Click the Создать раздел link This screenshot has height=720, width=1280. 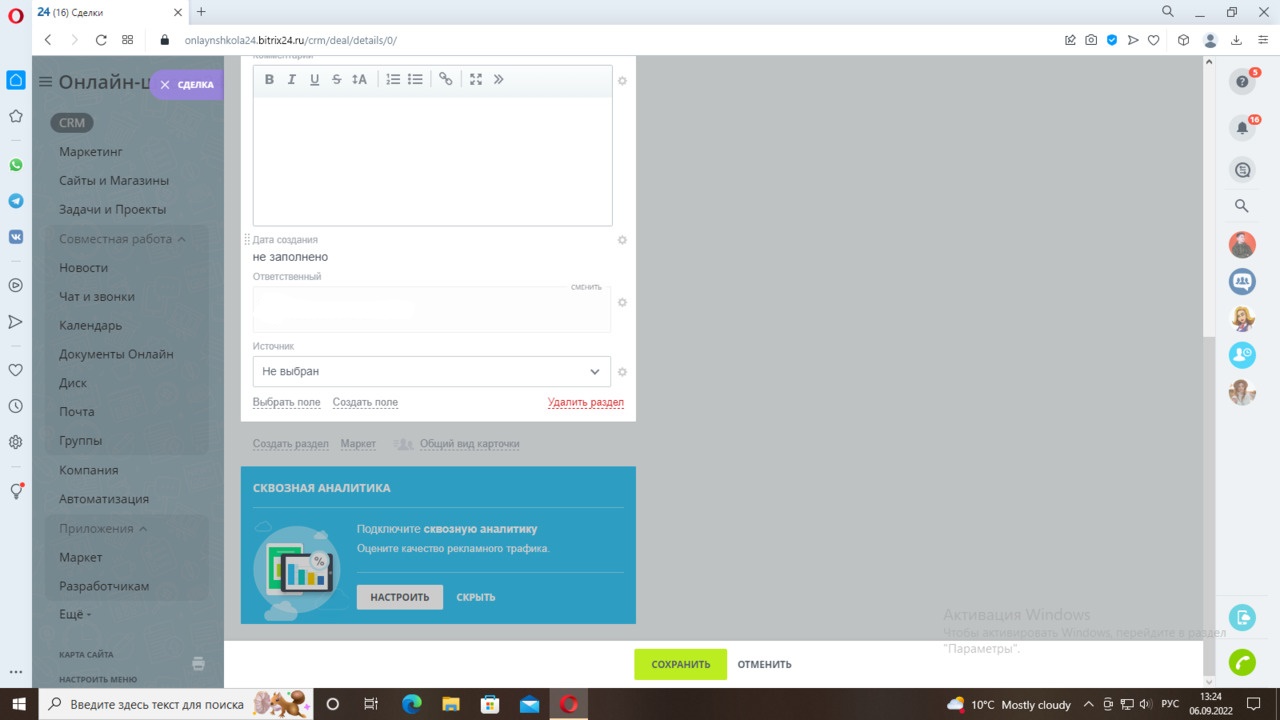[291, 444]
